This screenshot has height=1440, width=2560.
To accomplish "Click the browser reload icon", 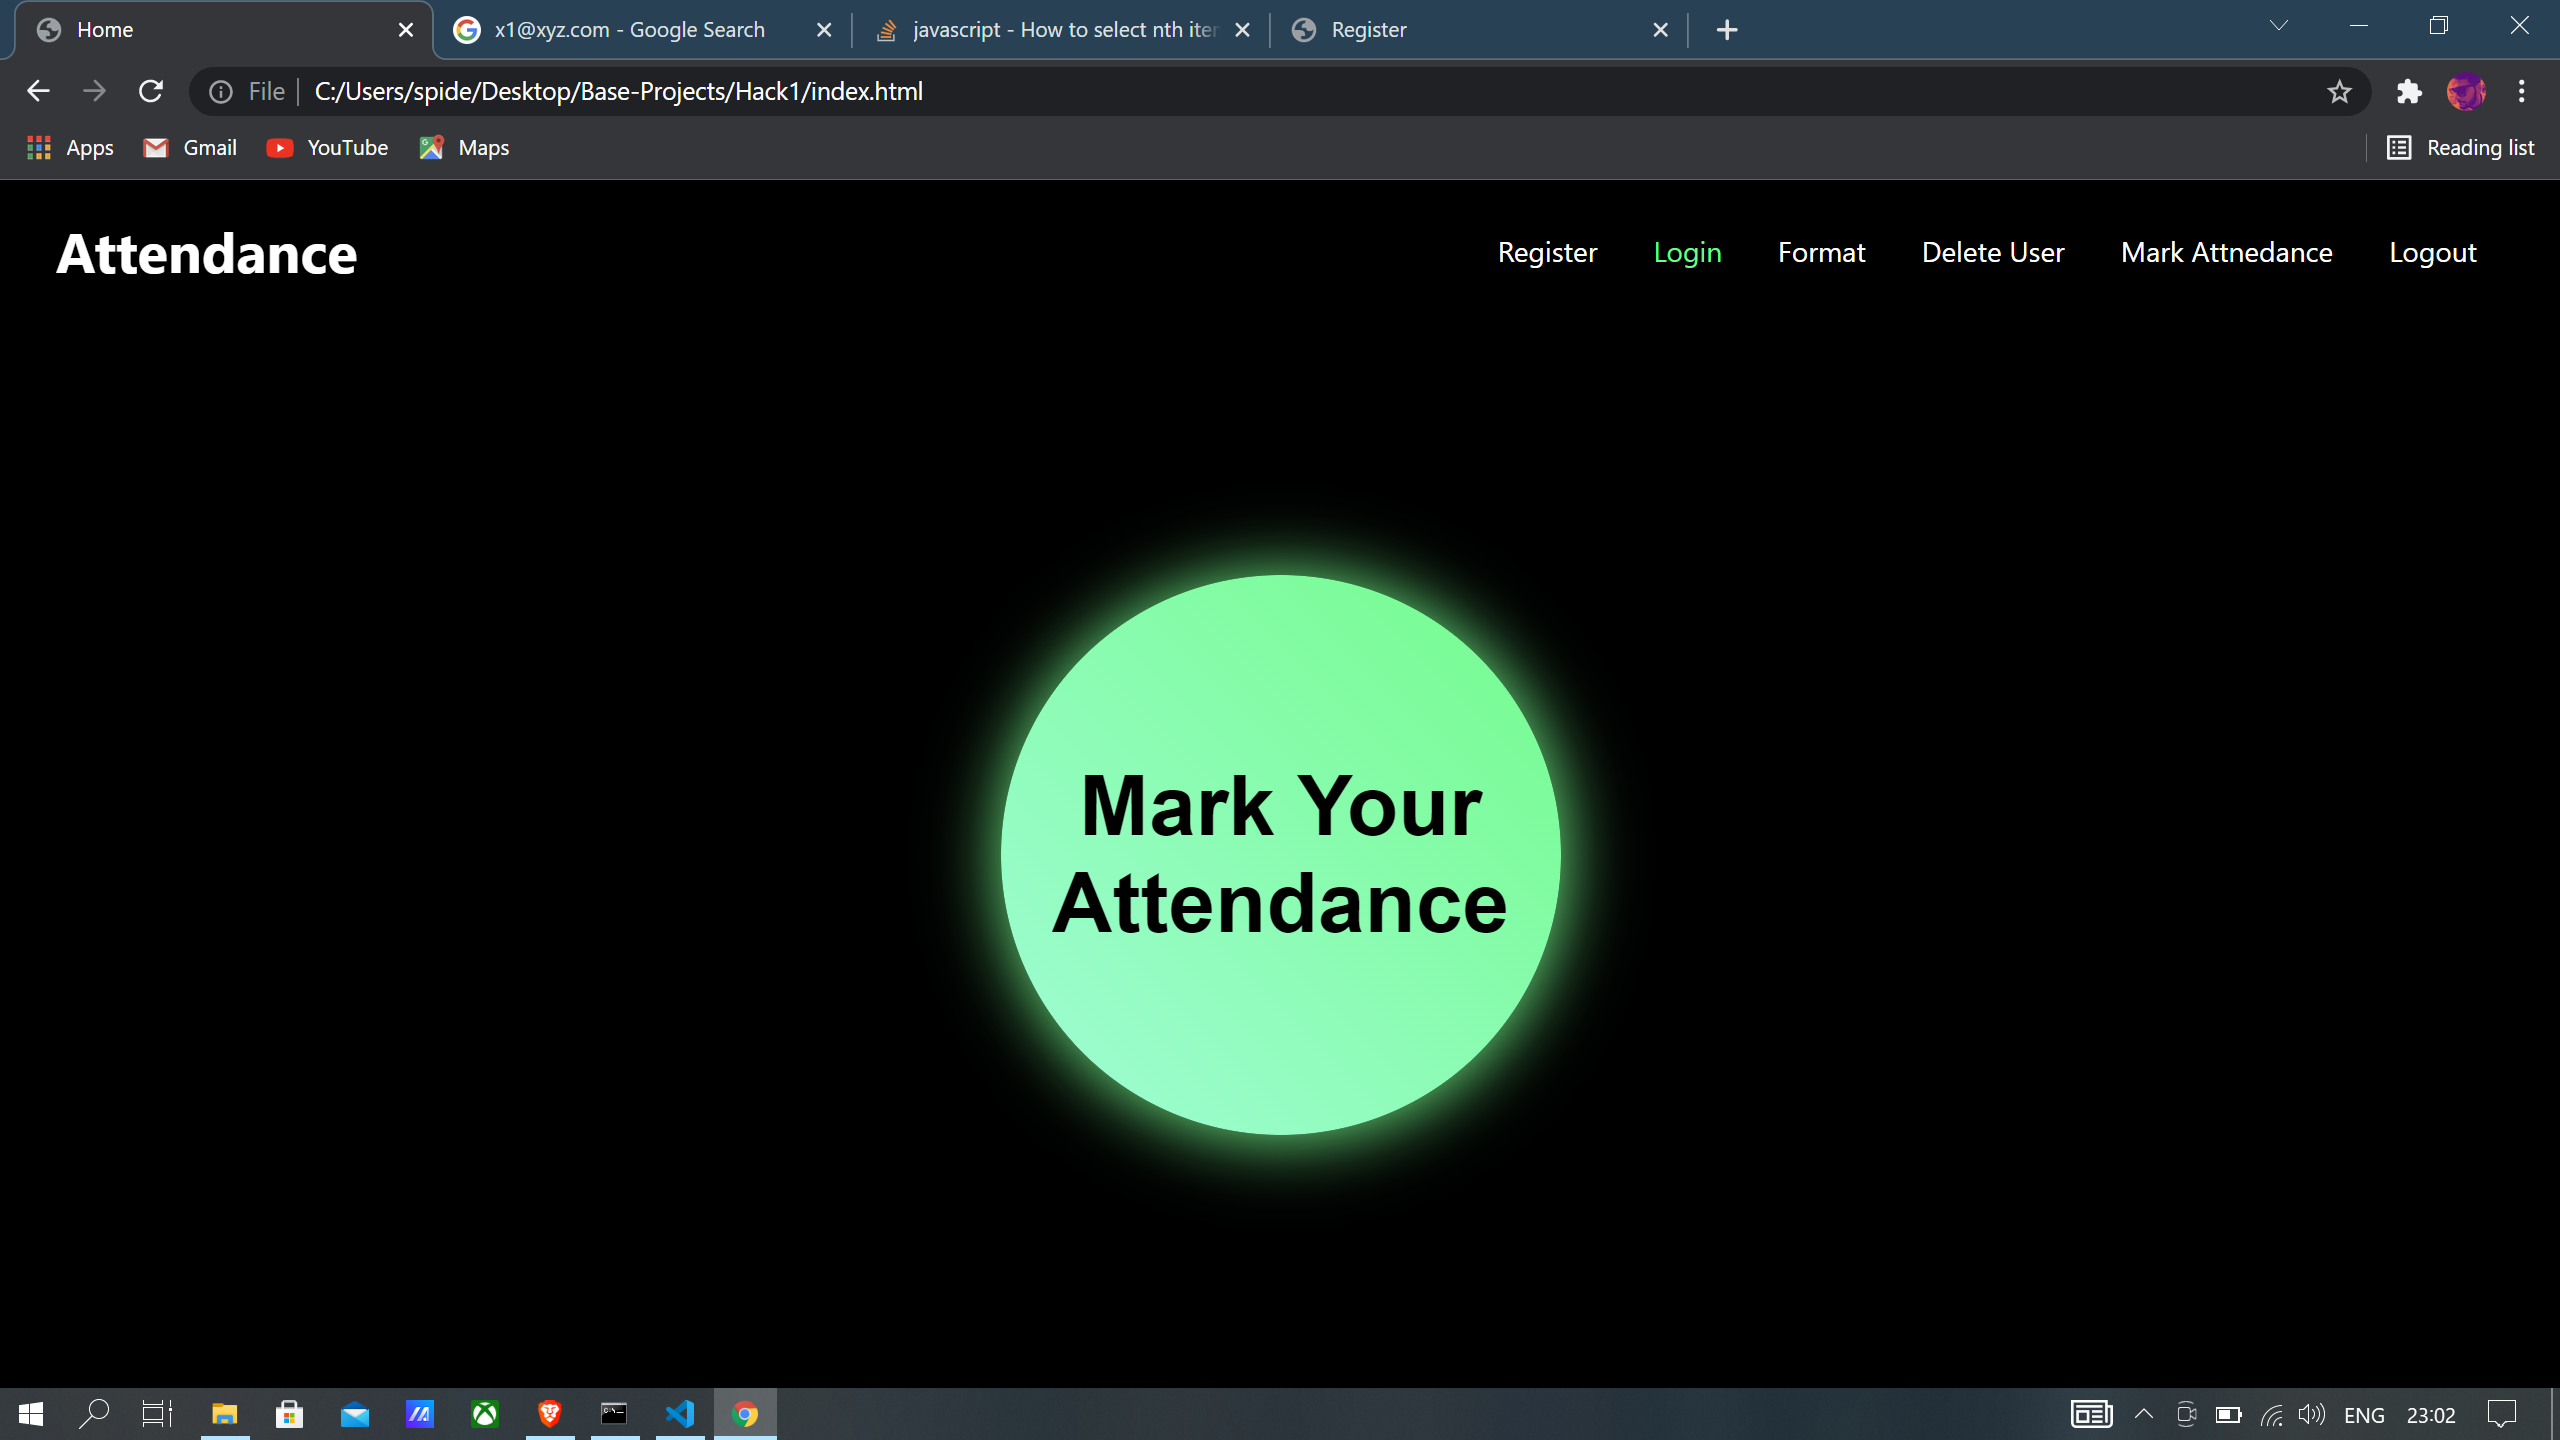I will pyautogui.click(x=151, y=91).
